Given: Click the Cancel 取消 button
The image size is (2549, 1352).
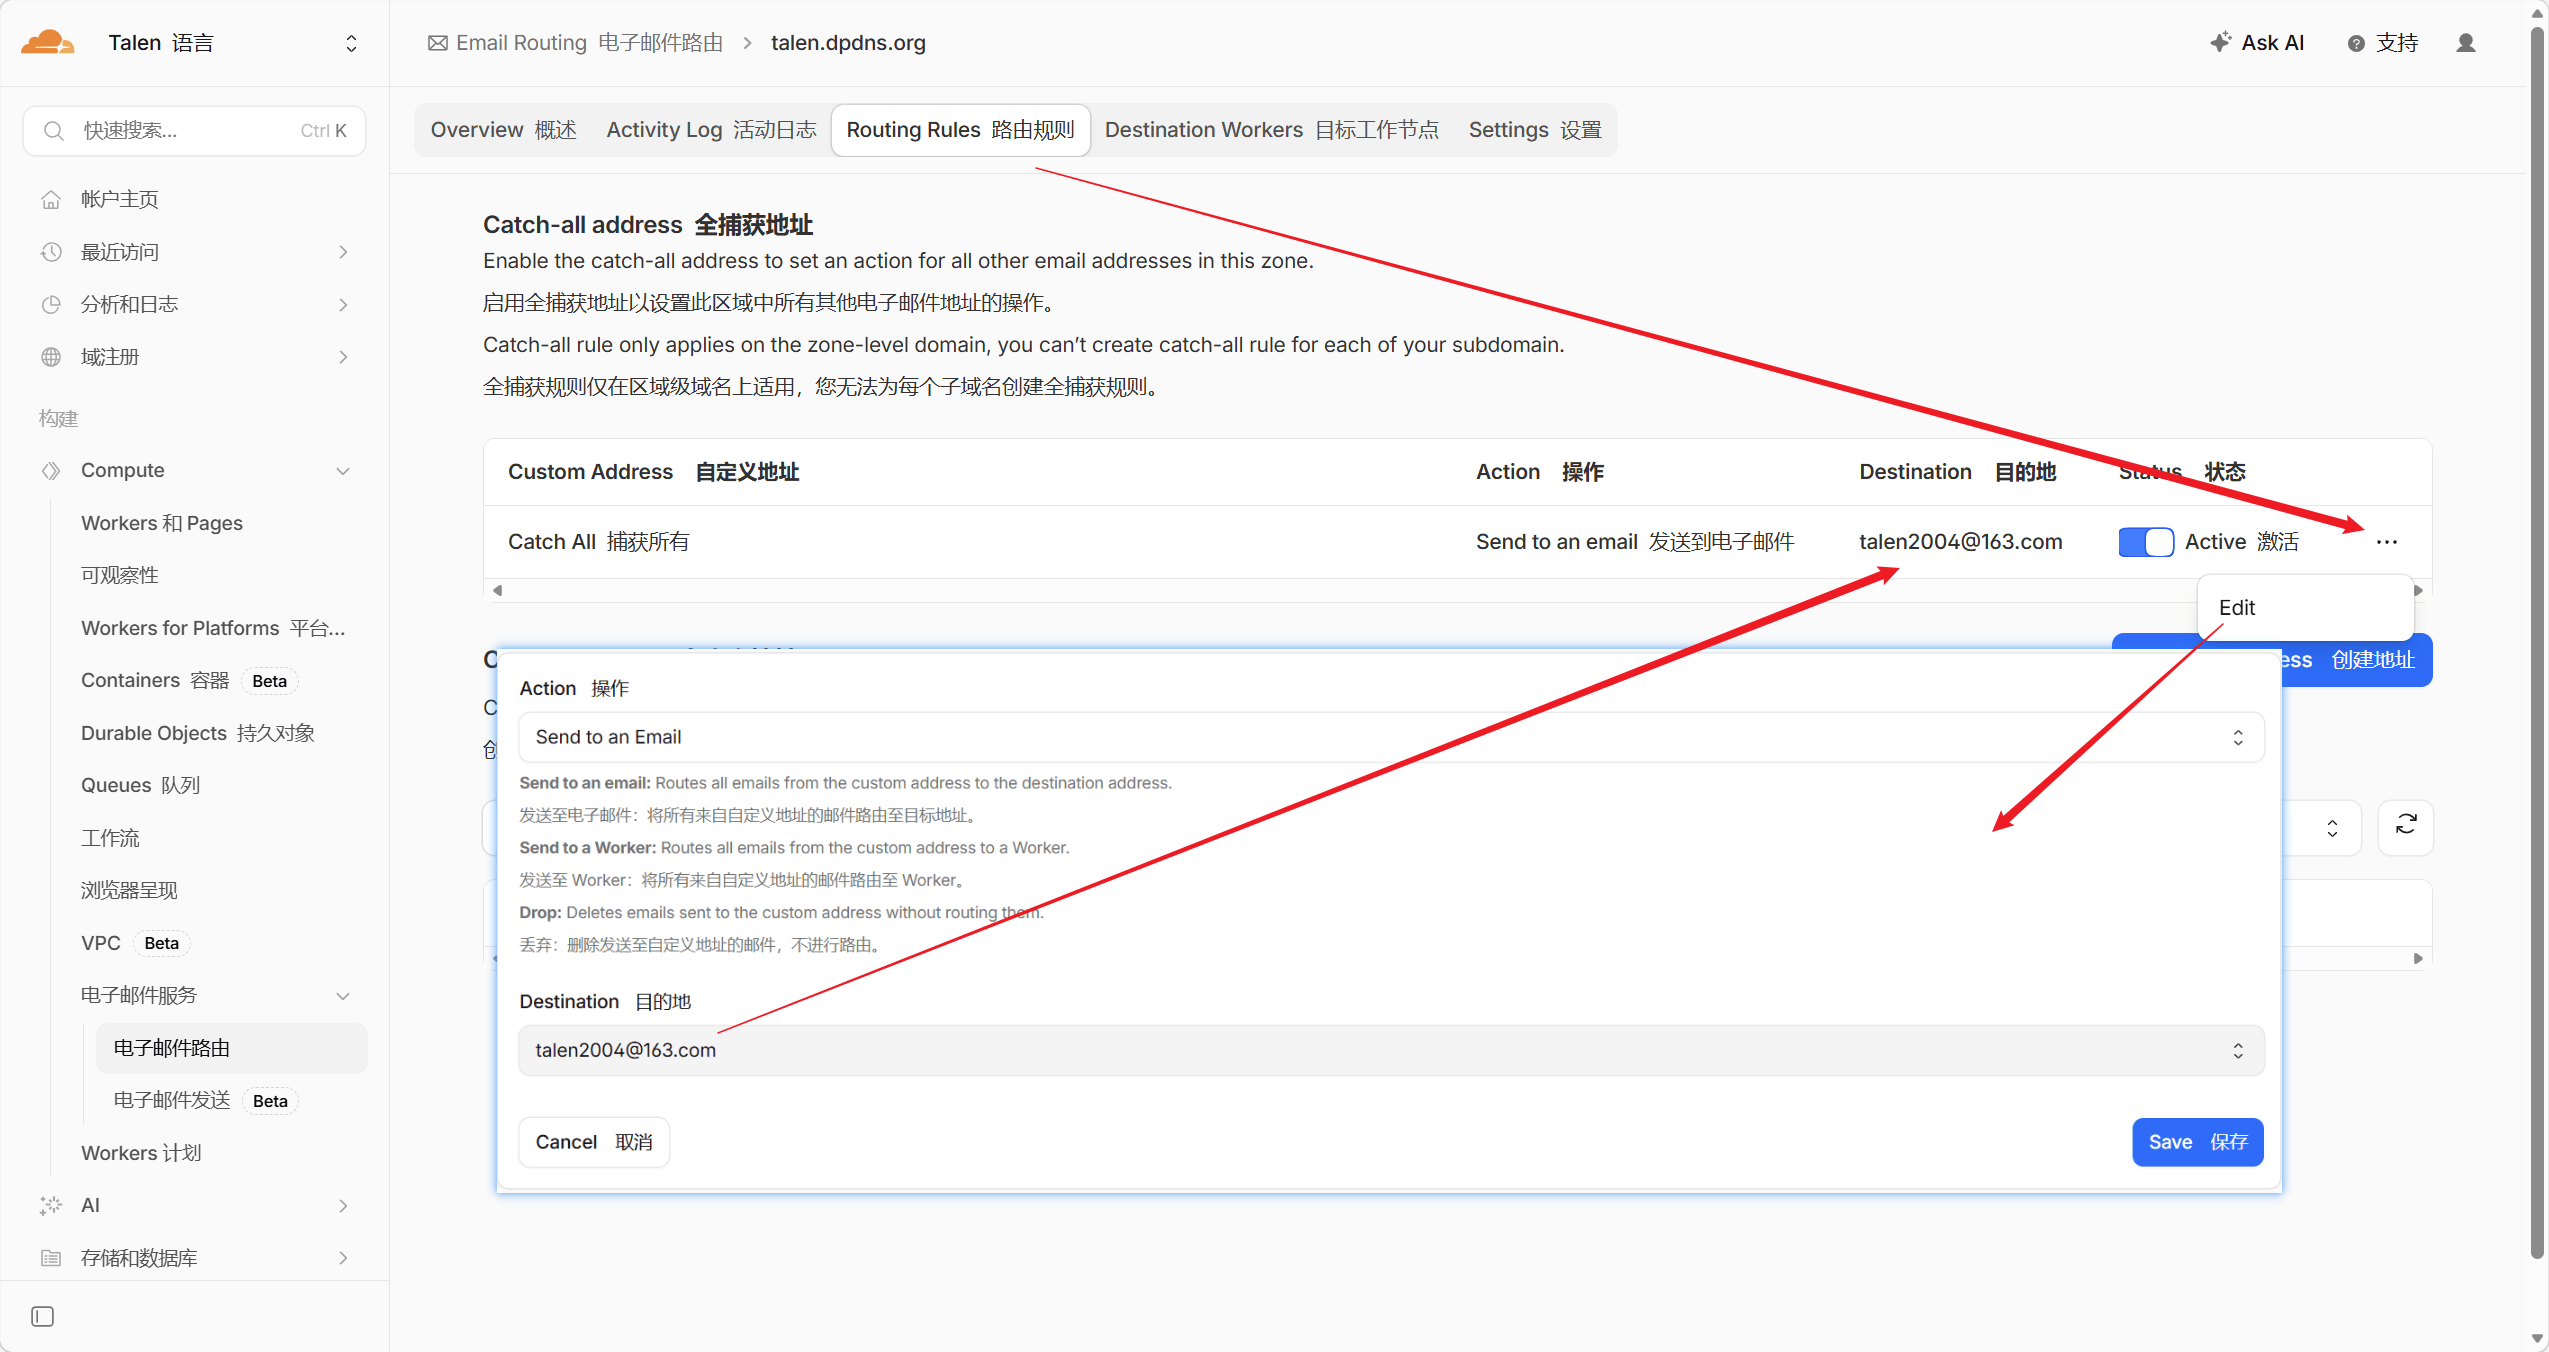Looking at the screenshot, I should [x=593, y=1142].
